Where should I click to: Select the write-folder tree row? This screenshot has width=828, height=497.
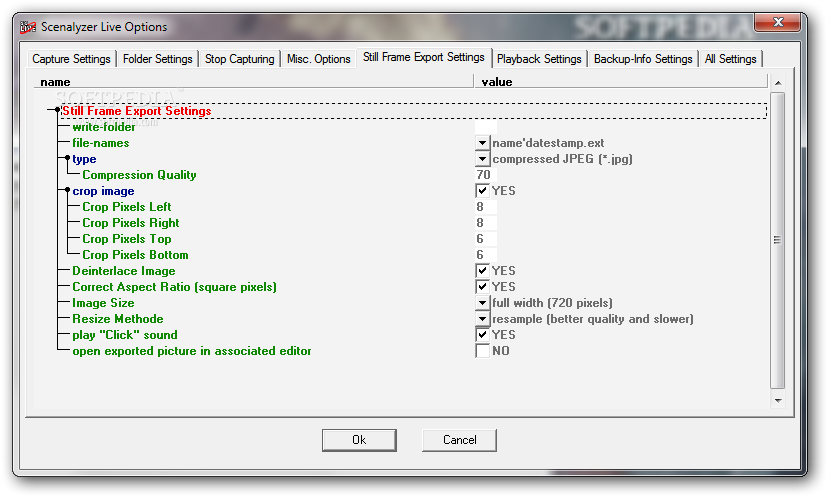[x=104, y=127]
